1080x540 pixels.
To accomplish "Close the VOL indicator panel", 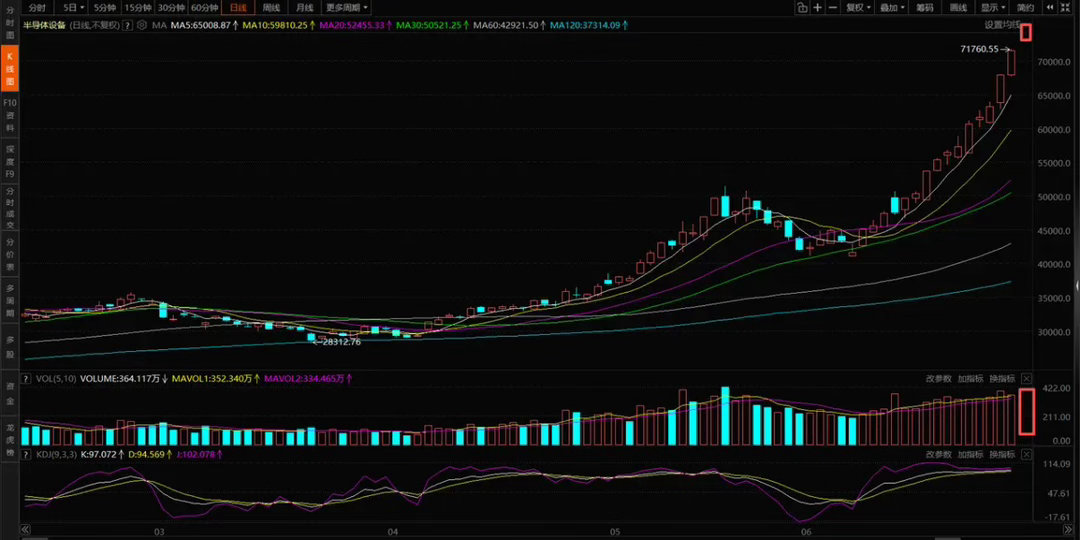I will (1026, 378).
